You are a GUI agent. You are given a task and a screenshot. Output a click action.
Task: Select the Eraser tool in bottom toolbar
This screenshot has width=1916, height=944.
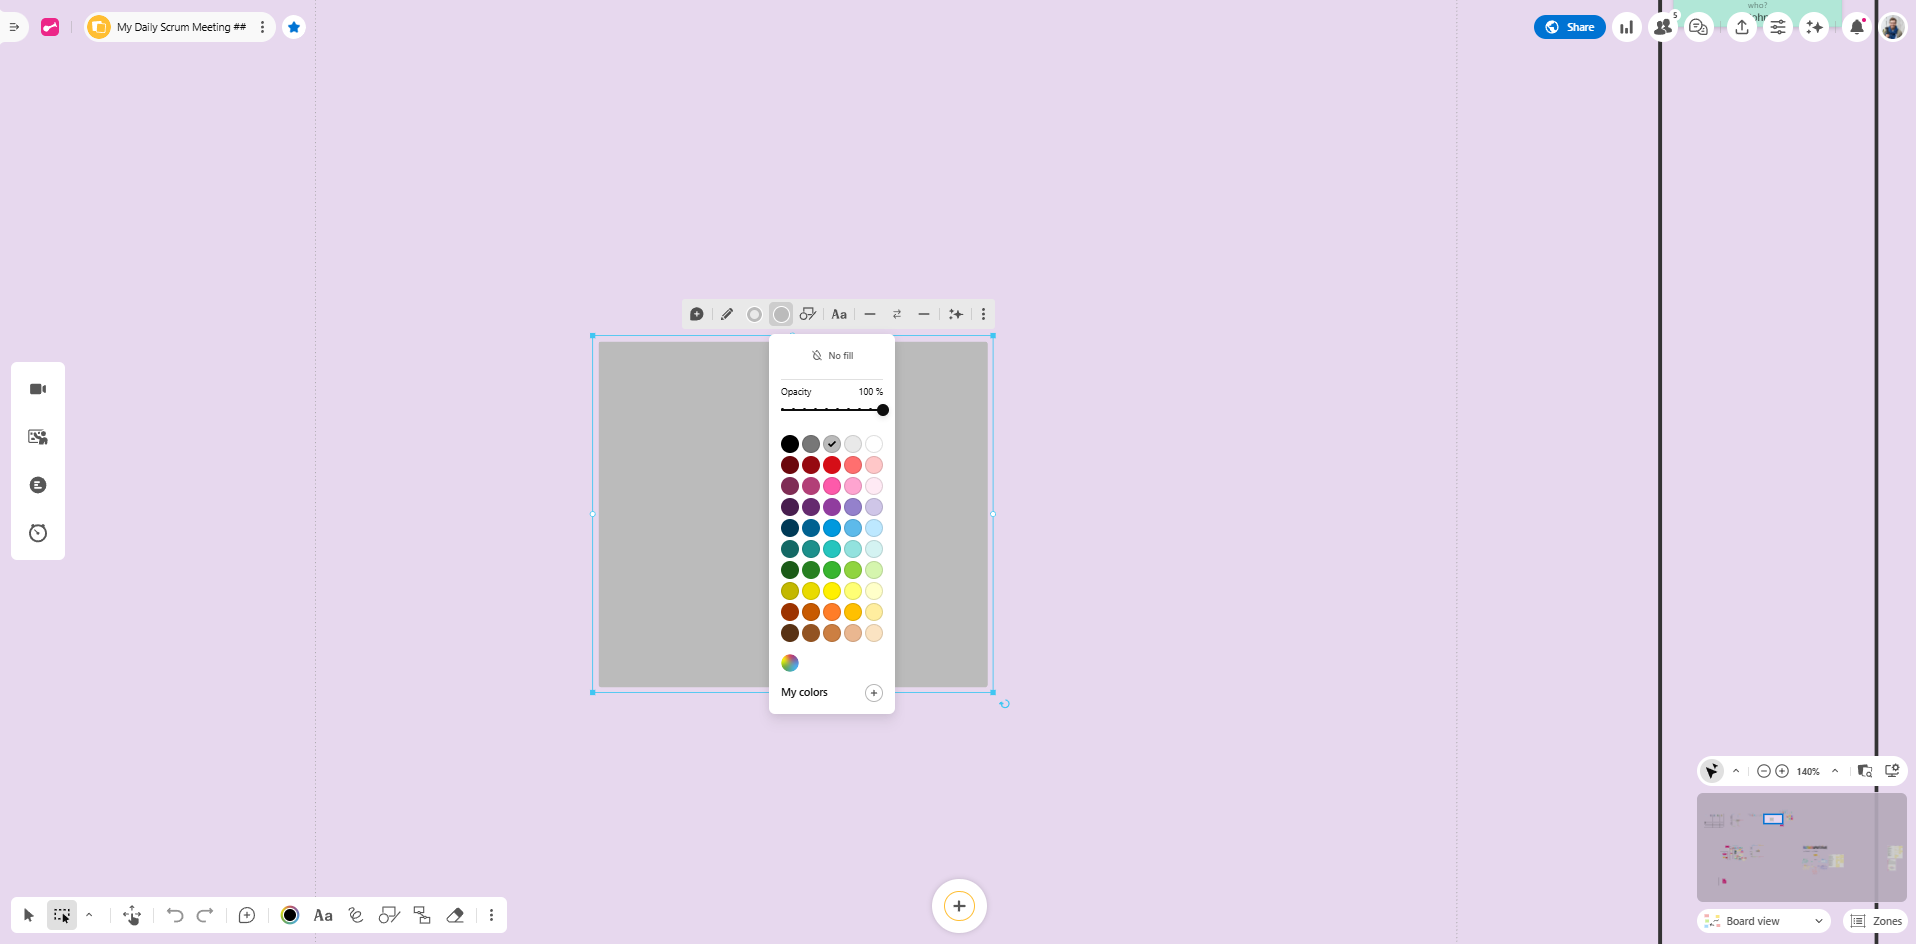pos(455,915)
